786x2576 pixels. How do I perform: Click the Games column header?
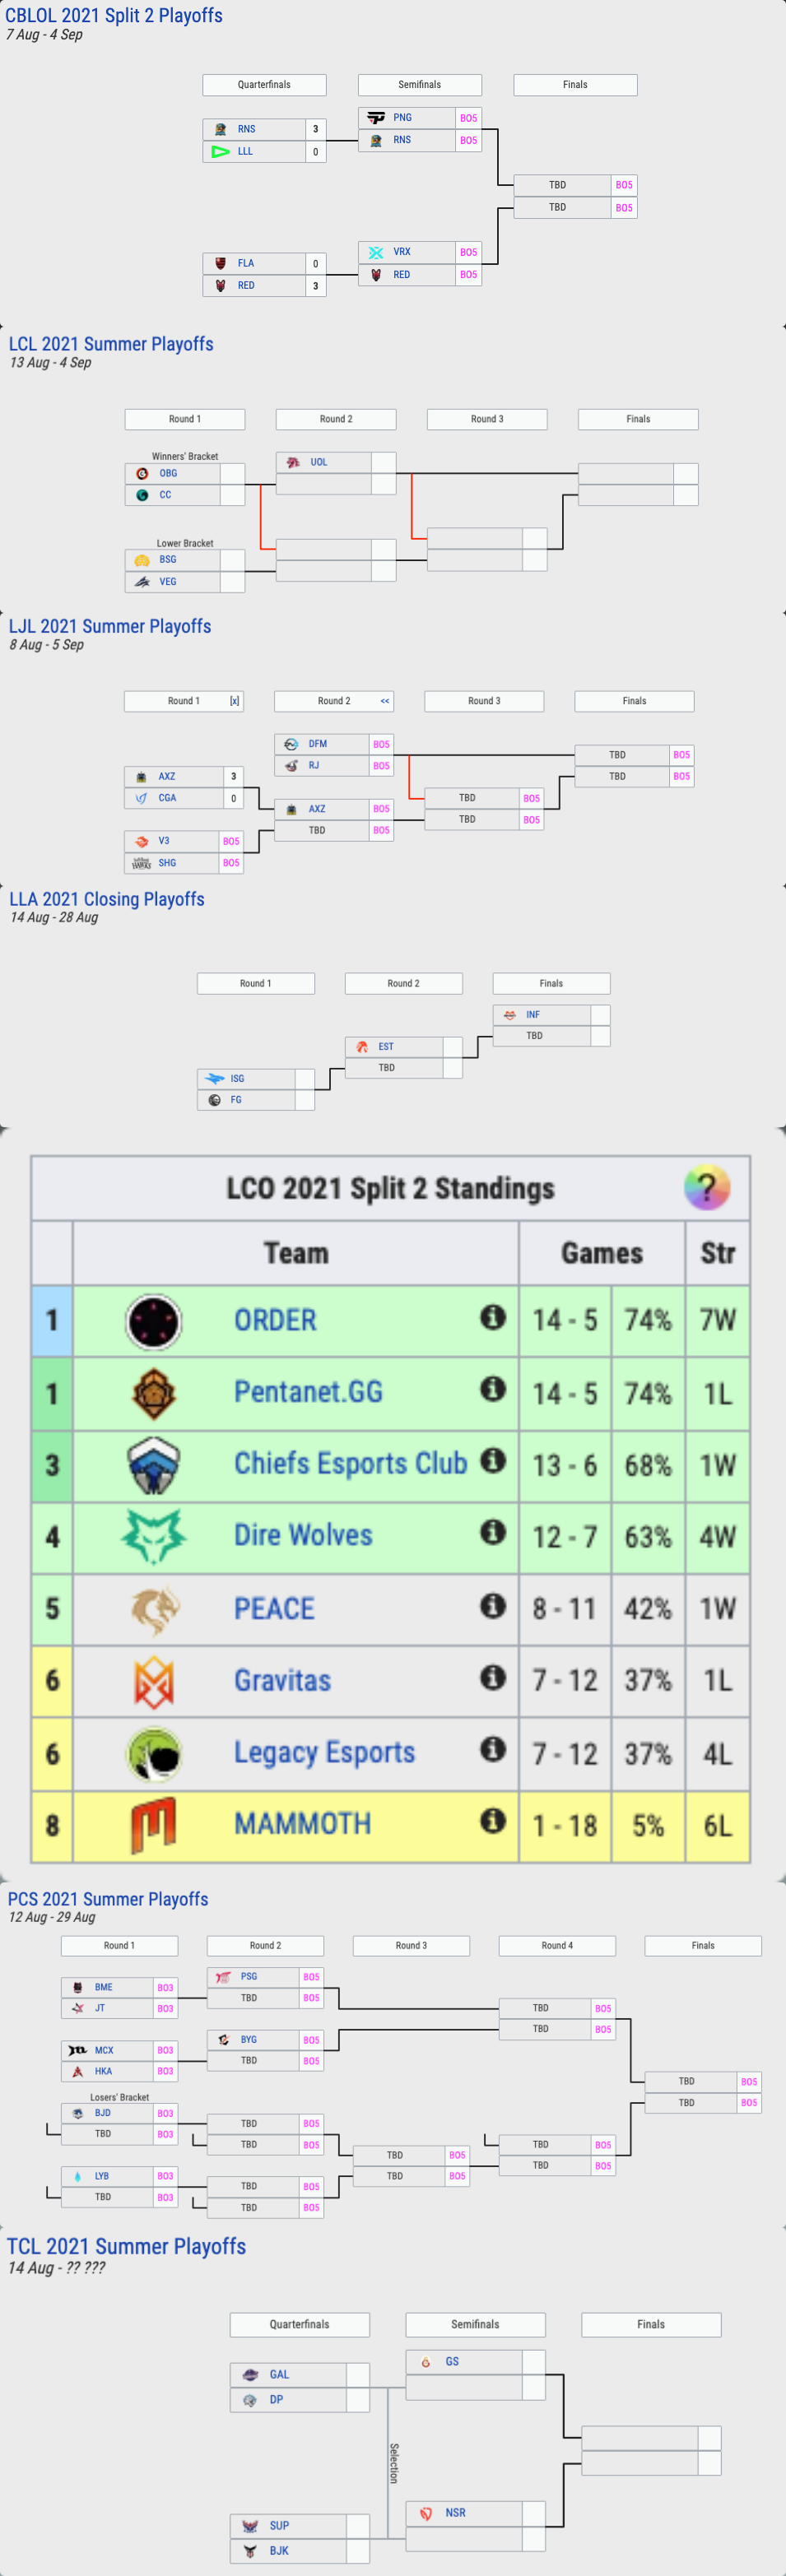[602, 1253]
